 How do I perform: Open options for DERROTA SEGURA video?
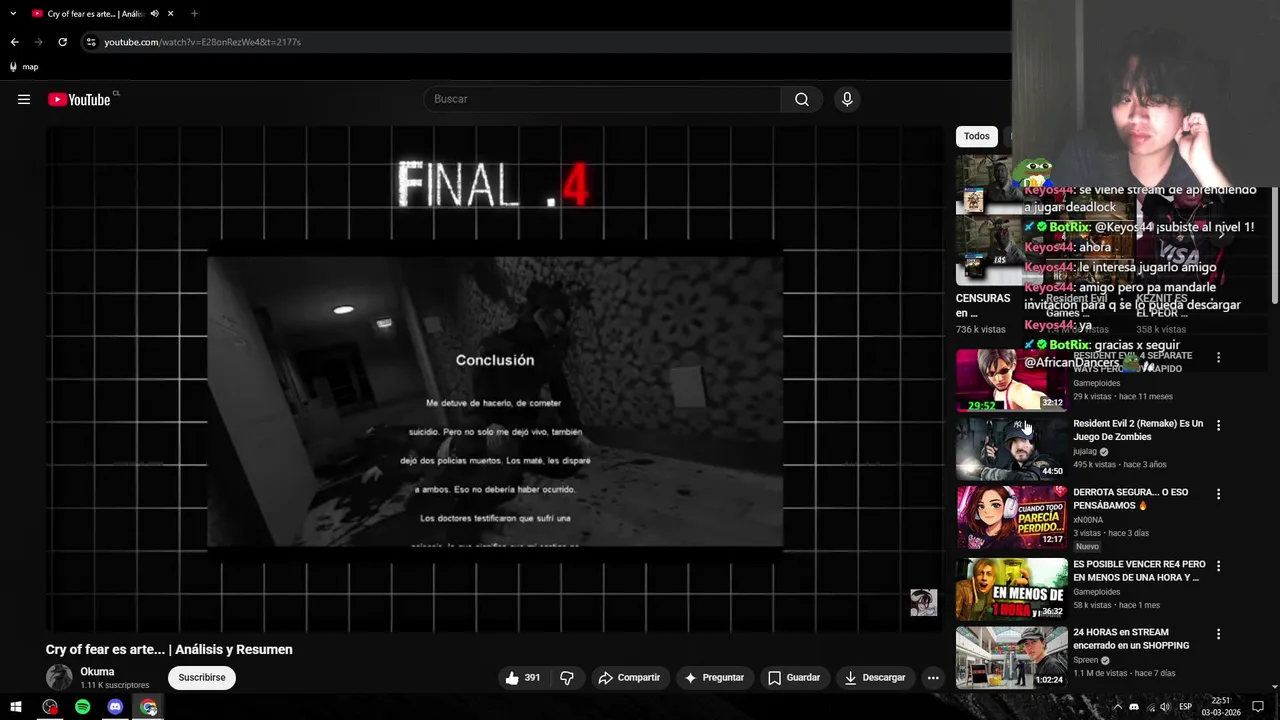coord(1218,494)
